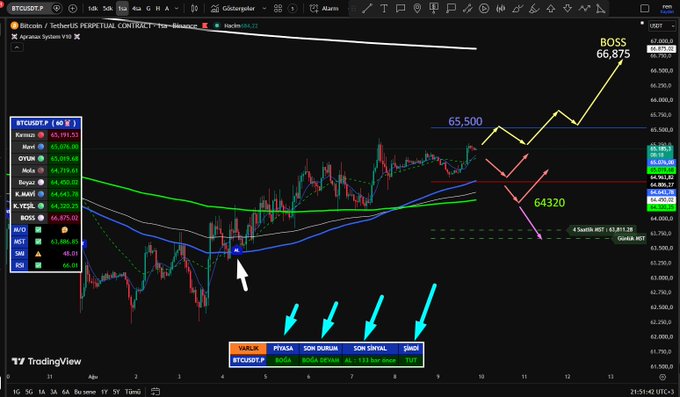Screen dimensions: 680x397
Task: Open the go-to-date calendar icon
Action: click(x=155, y=392)
